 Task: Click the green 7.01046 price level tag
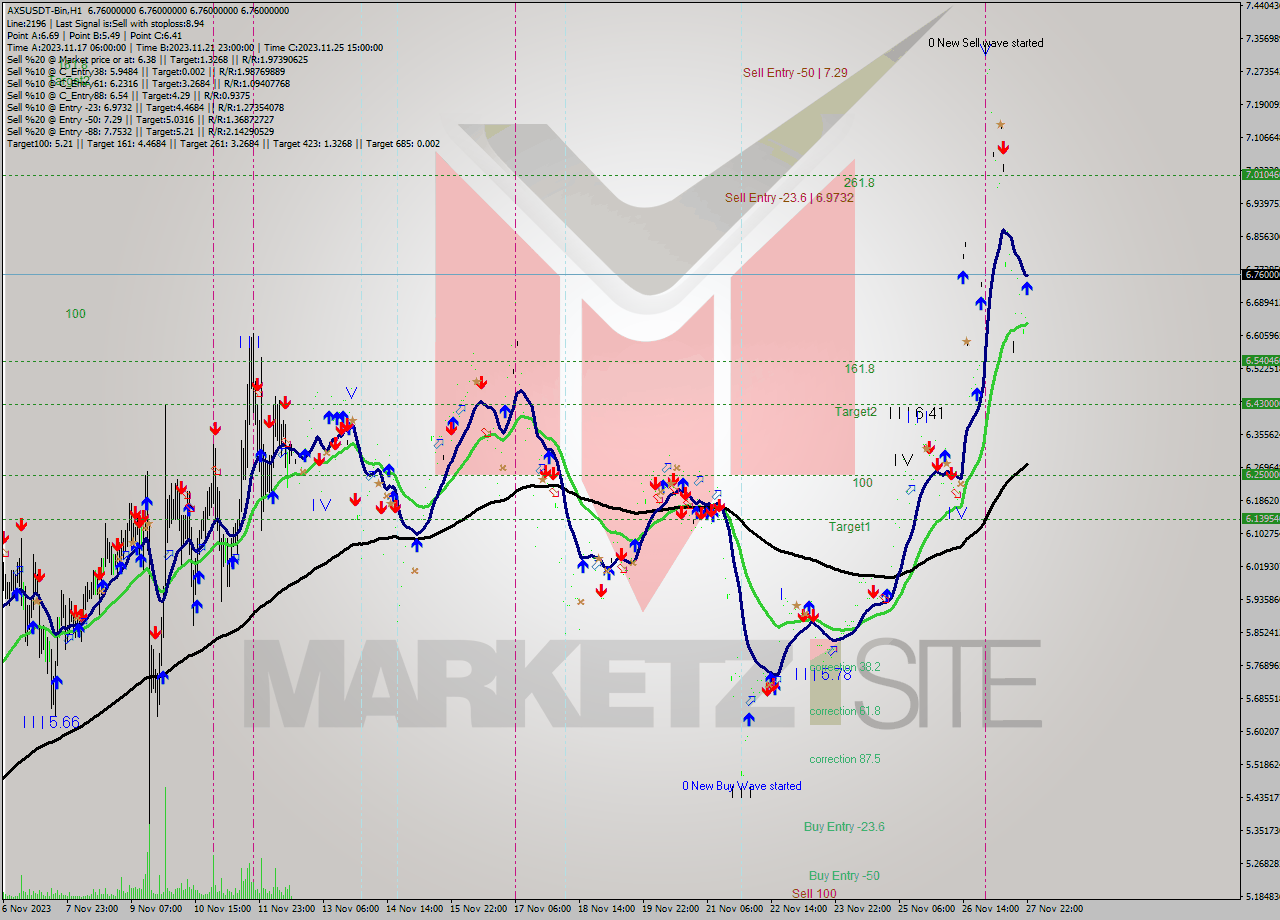1261,174
